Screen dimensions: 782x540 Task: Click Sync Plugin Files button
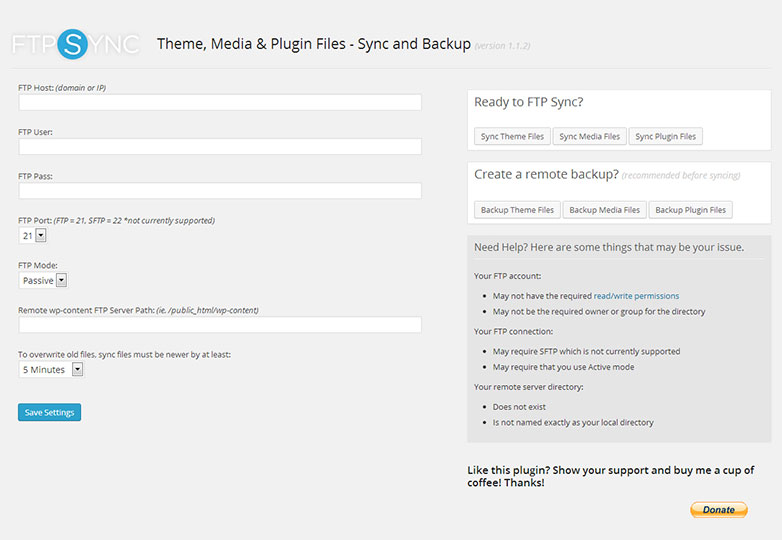[x=665, y=136]
